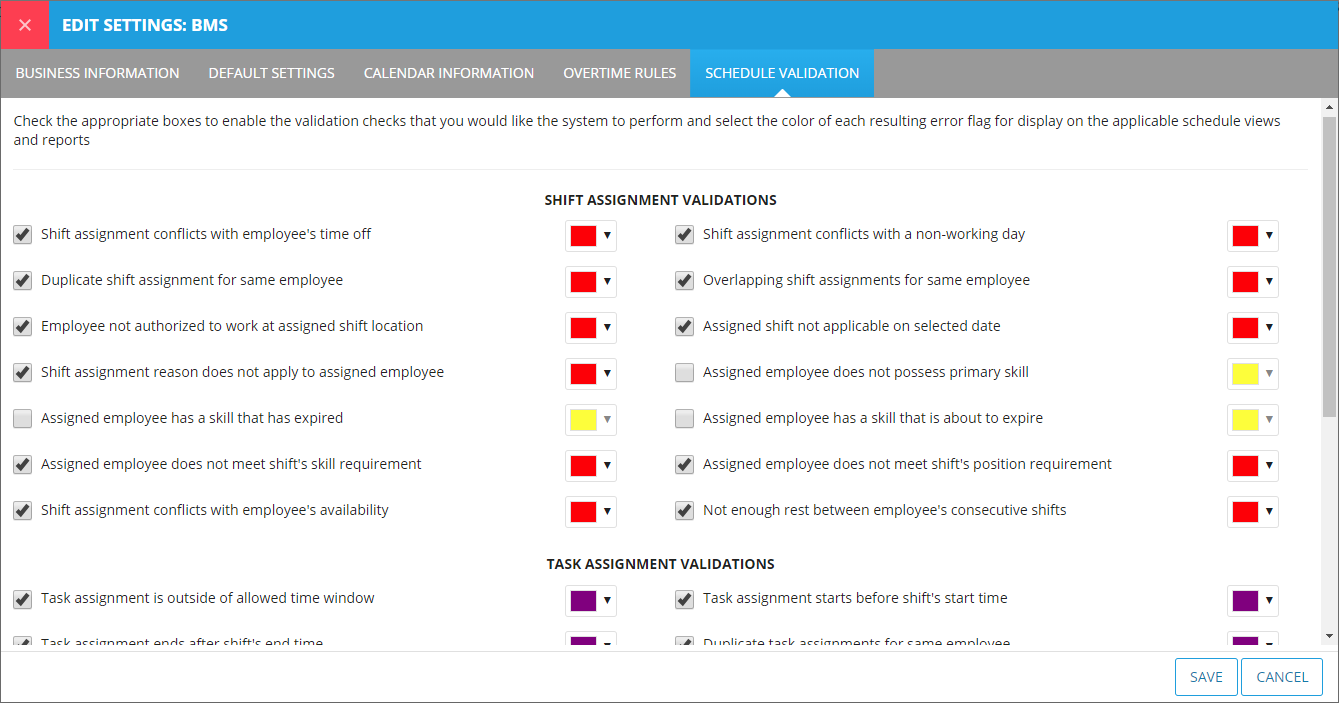The height and width of the screenshot is (703, 1339).
Task: Click the Cancel button
Action: pyautogui.click(x=1282, y=677)
